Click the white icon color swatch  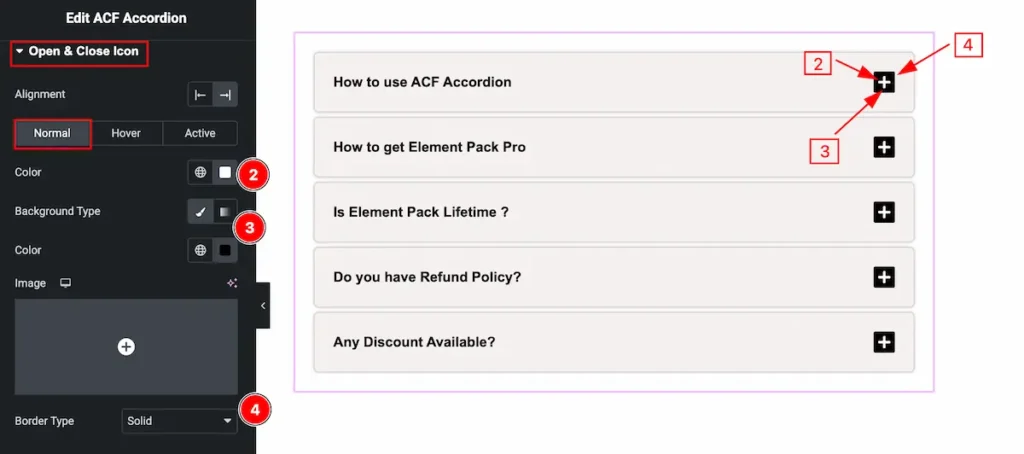click(225, 173)
